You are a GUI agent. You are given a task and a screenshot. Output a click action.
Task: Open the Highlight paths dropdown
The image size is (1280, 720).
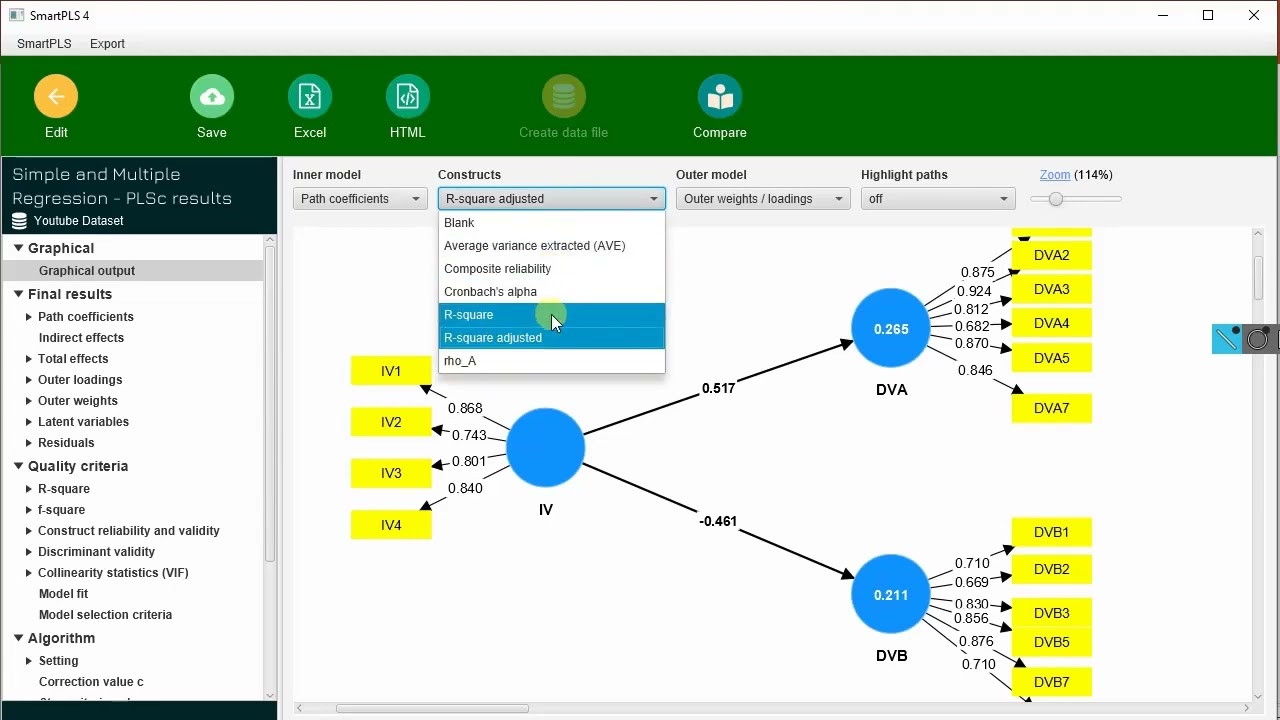click(938, 199)
